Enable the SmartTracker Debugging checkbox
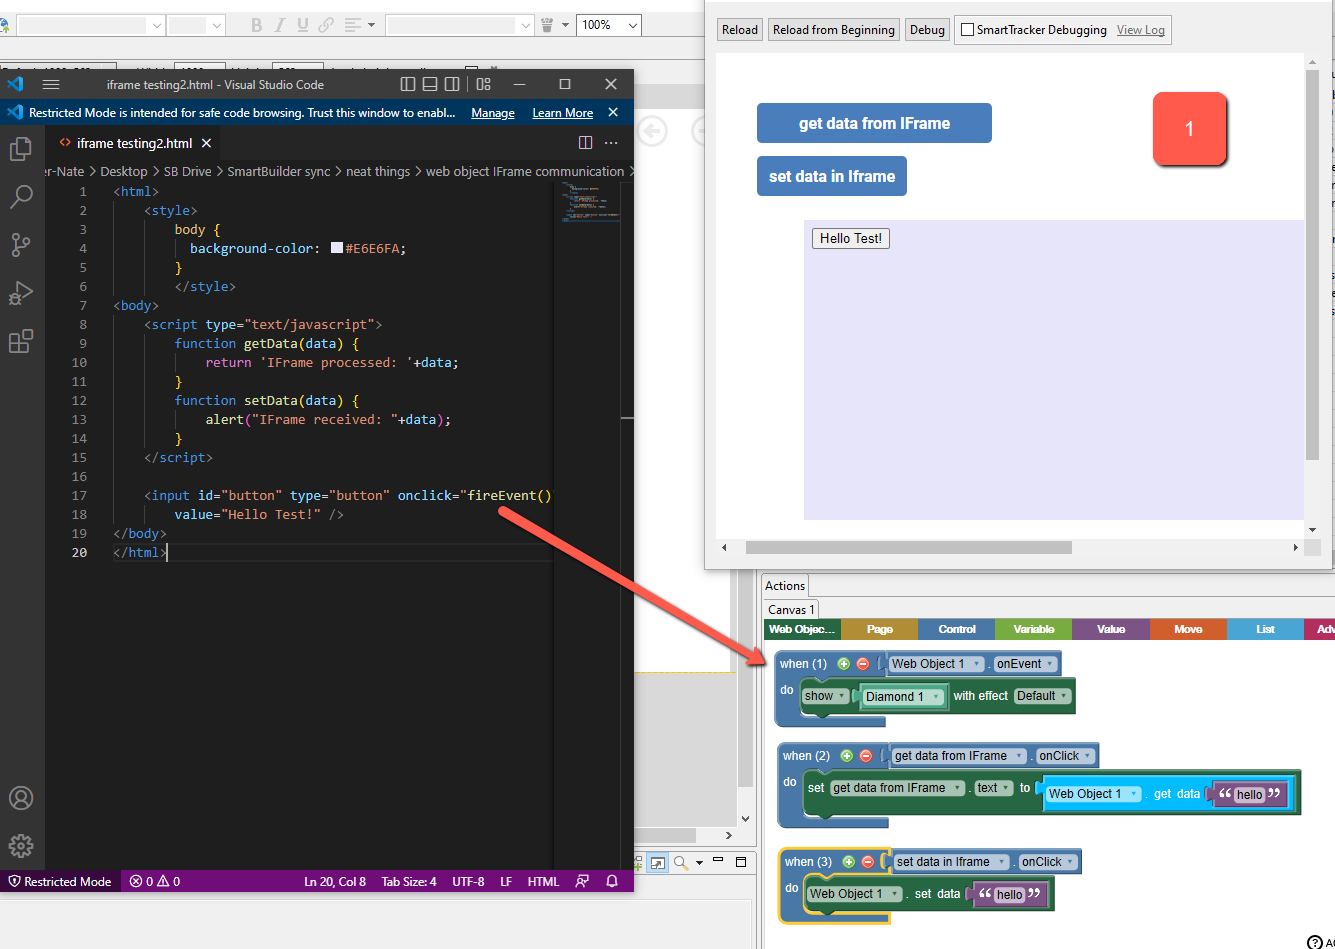1335x949 pixels. pyautogui.click(x=967, y=30)
